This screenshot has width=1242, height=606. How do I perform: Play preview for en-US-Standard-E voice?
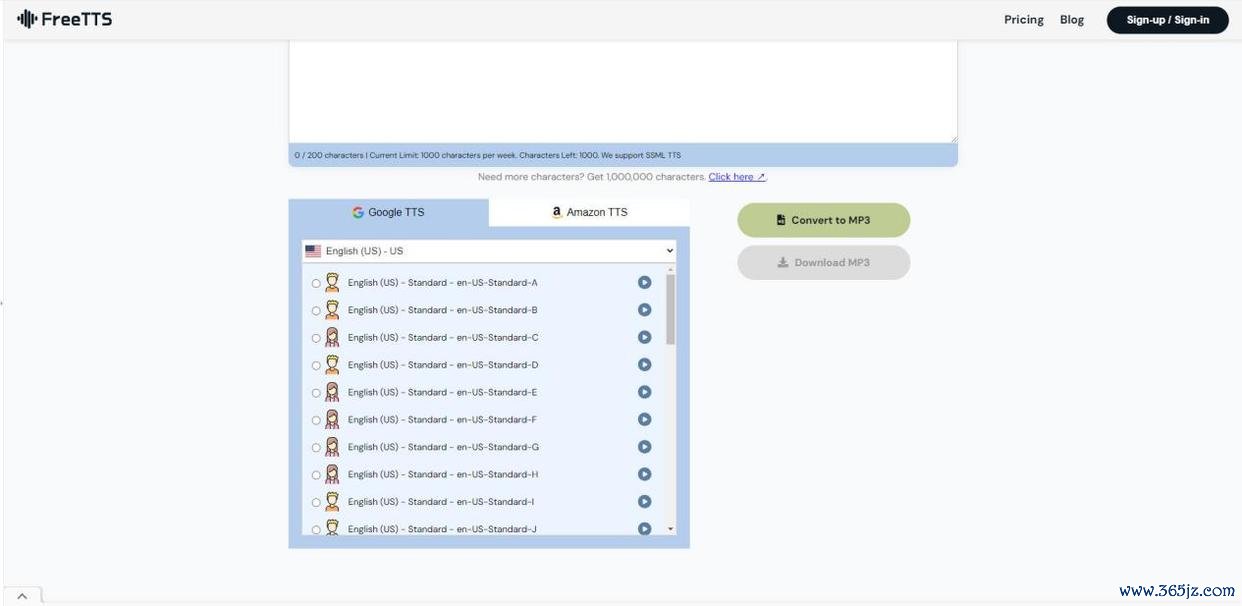[x=644, y=392]
